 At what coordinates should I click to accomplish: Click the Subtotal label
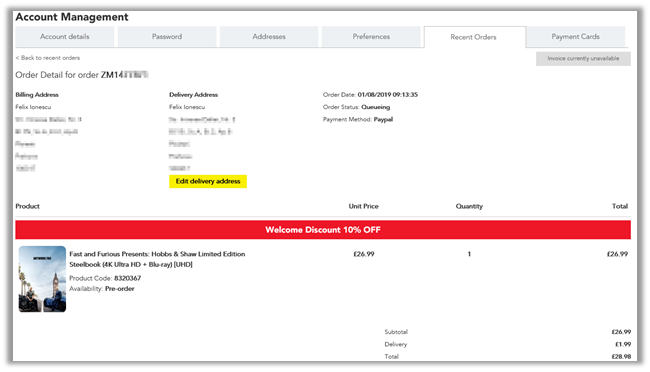[396, 332]
